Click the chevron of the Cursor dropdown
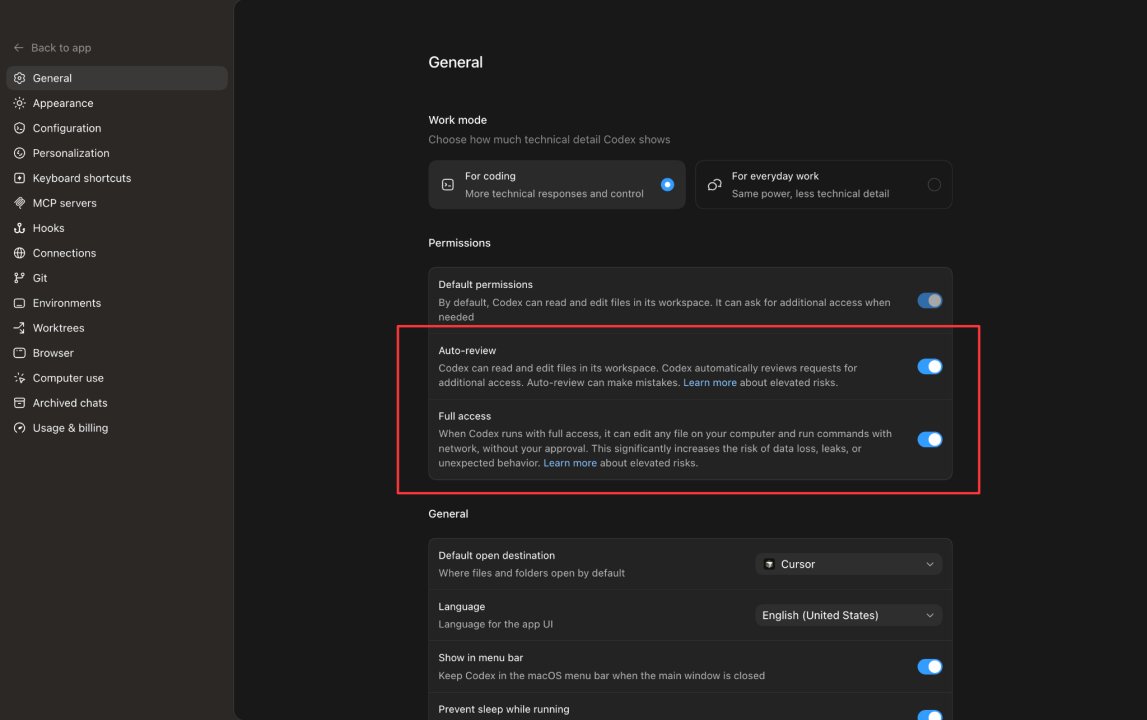Viewport: 1147px width, 720px height. coord(930,564)
